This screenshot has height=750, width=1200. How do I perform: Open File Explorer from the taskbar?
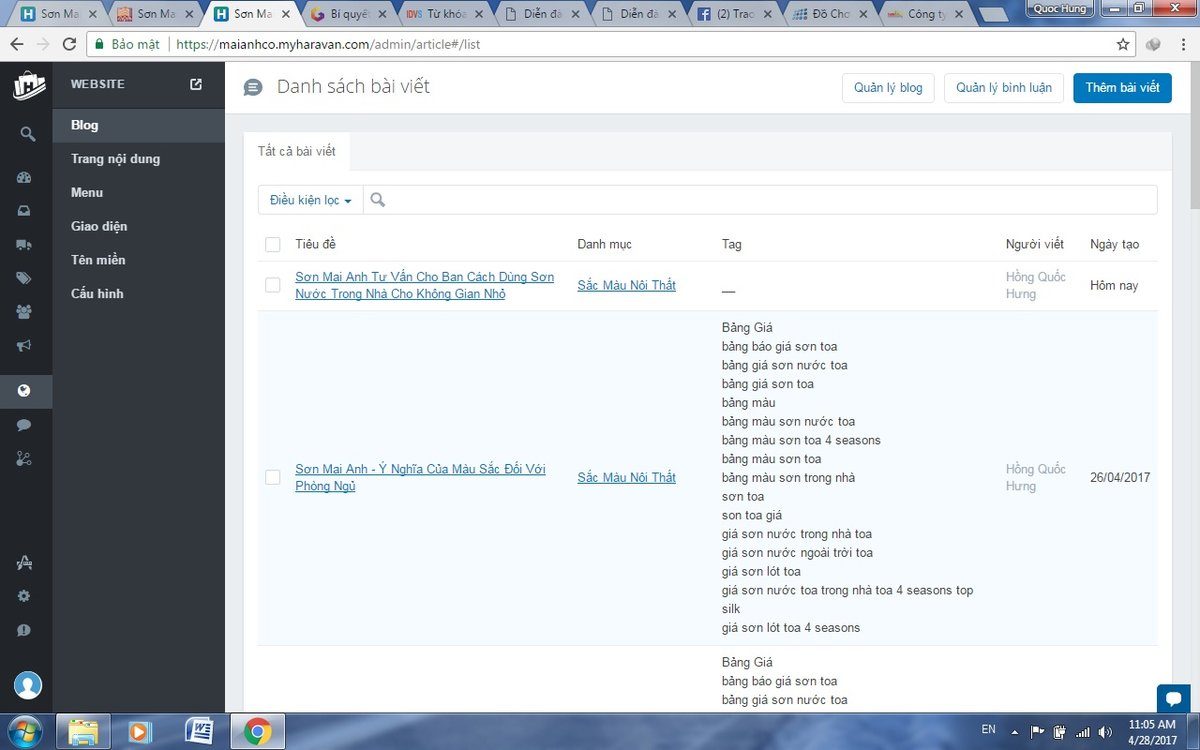pos(84,731)
